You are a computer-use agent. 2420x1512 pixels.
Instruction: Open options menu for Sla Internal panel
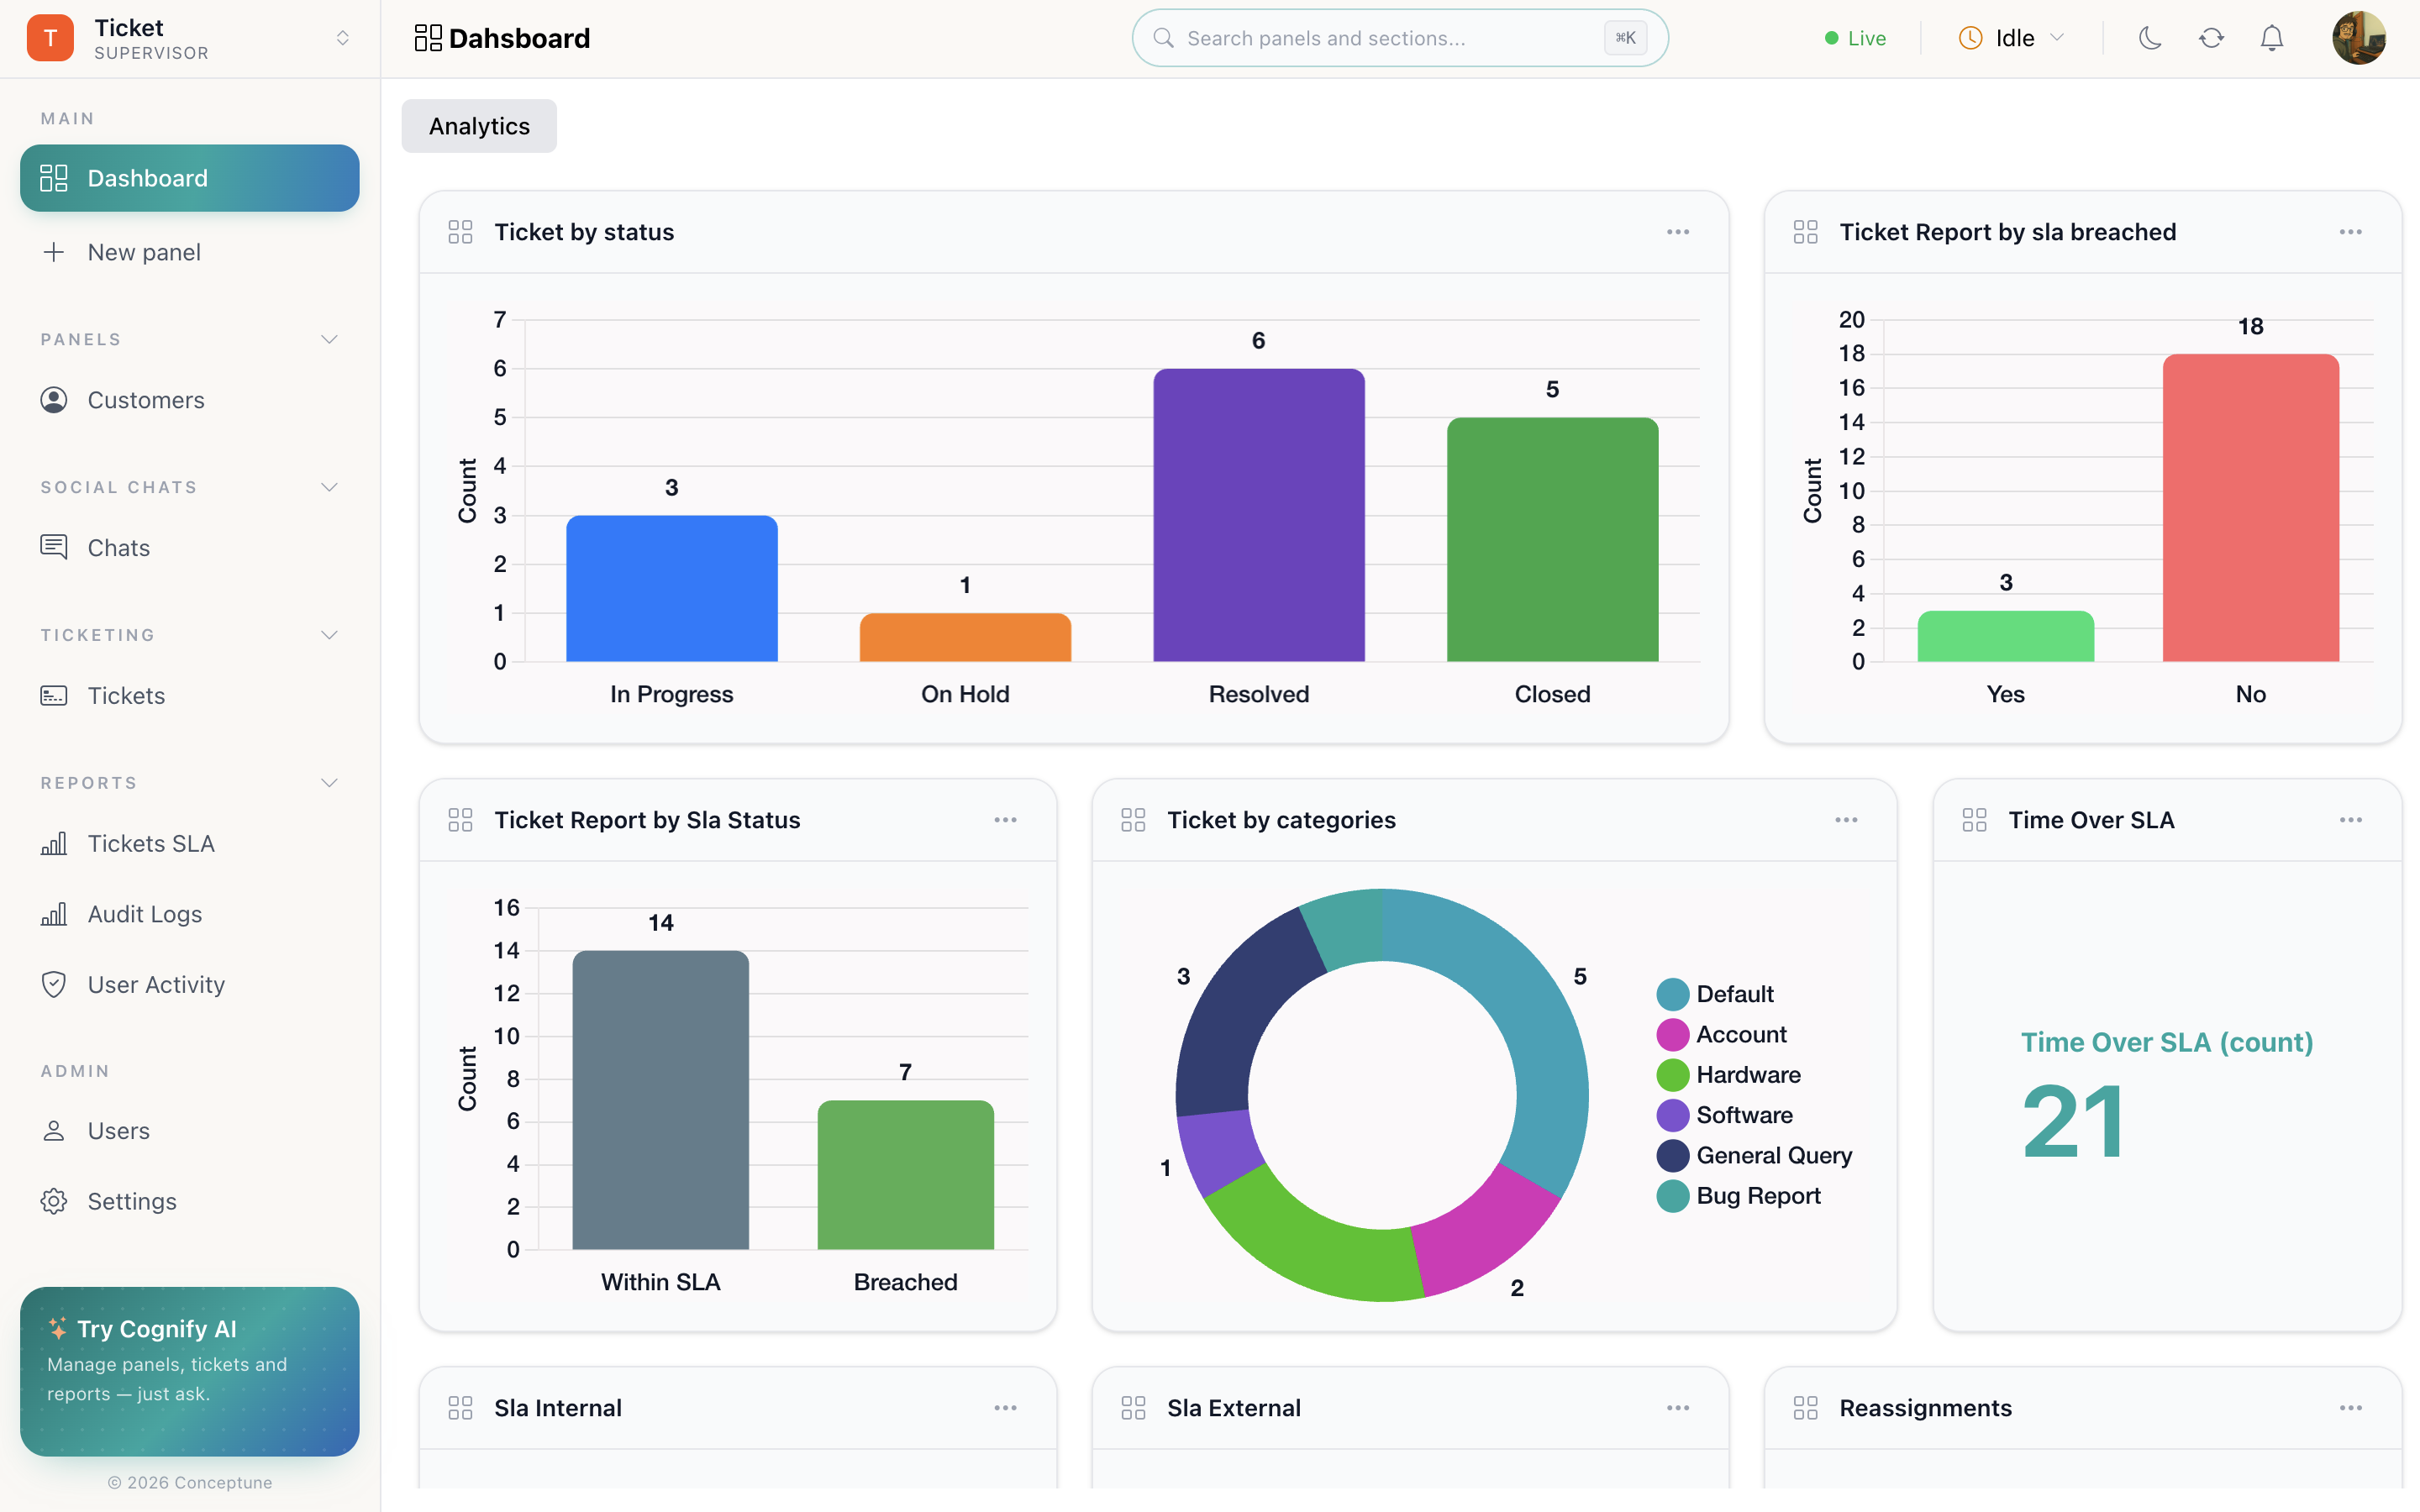tap(1005, 1408)
